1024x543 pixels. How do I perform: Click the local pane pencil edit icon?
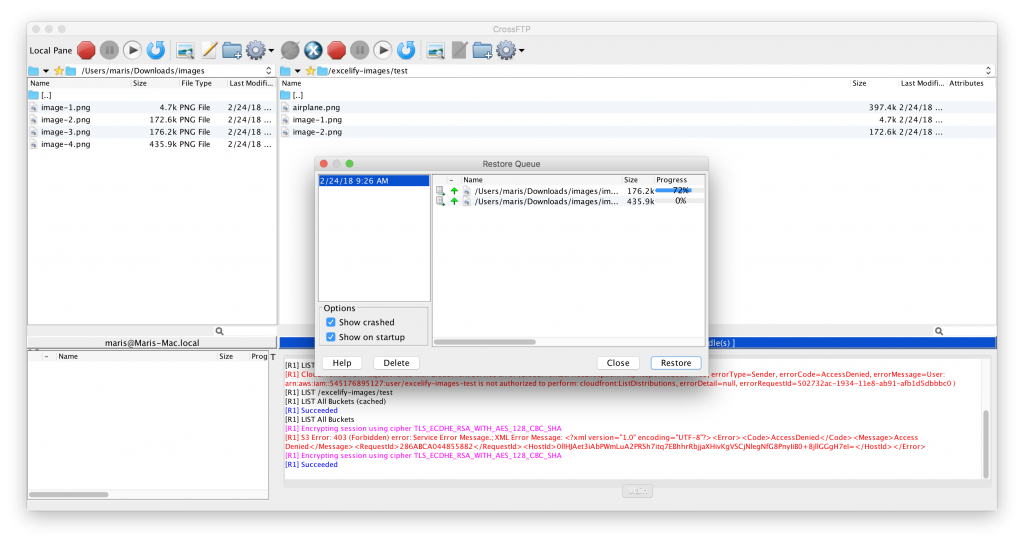[209, 49]
